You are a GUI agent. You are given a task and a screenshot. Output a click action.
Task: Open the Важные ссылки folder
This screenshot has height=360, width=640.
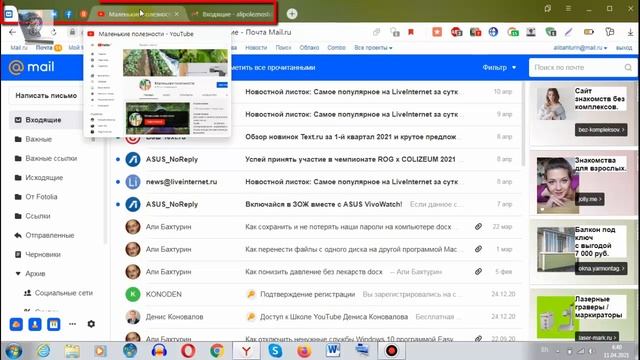tap(51, 158)
